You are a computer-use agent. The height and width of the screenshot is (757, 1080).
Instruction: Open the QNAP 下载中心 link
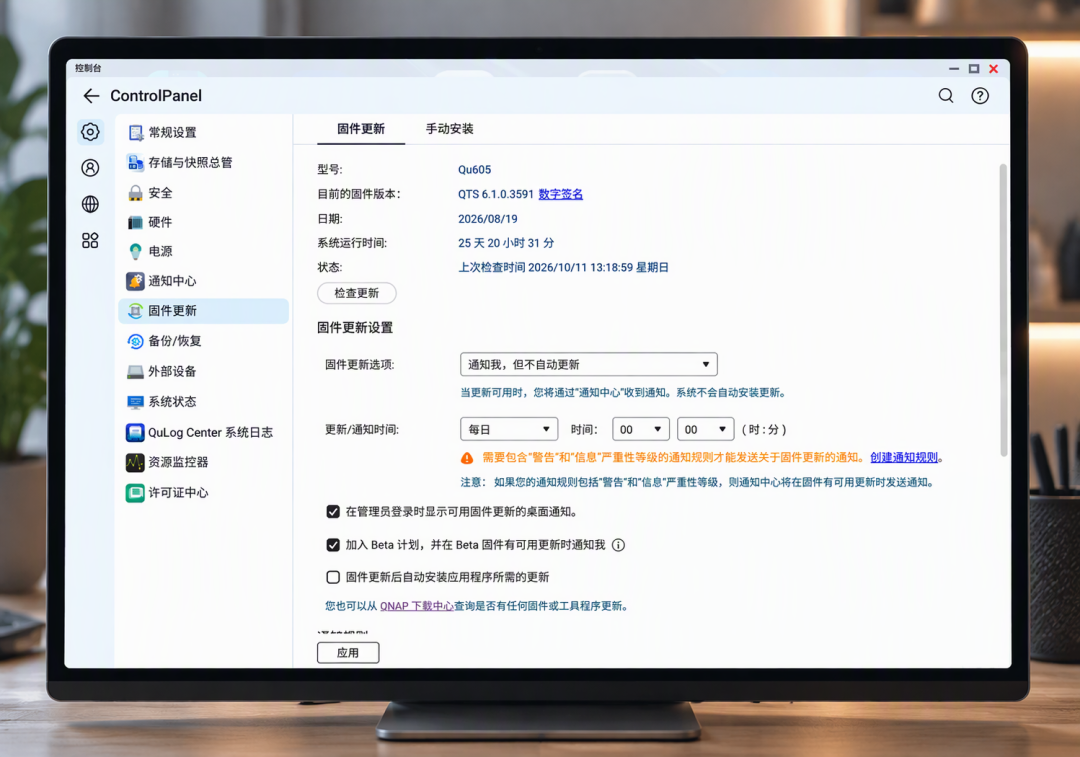click(417, 606)
